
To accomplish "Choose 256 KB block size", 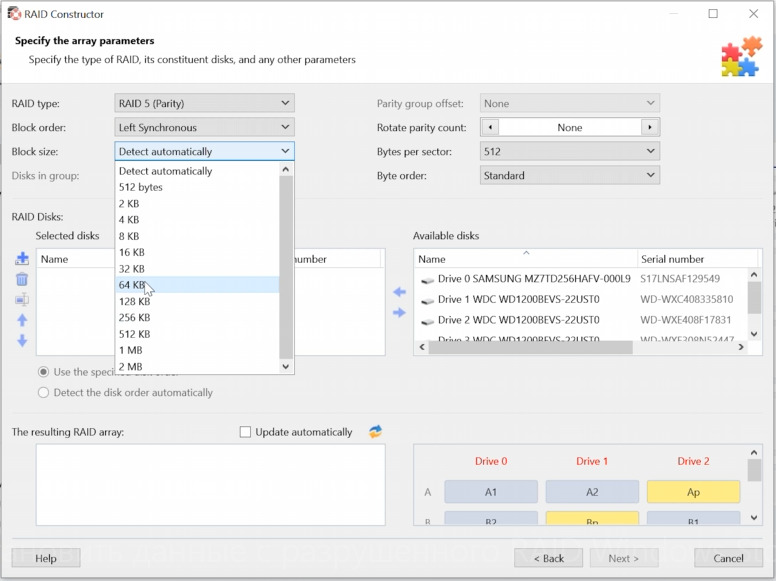I will point(197,317).
